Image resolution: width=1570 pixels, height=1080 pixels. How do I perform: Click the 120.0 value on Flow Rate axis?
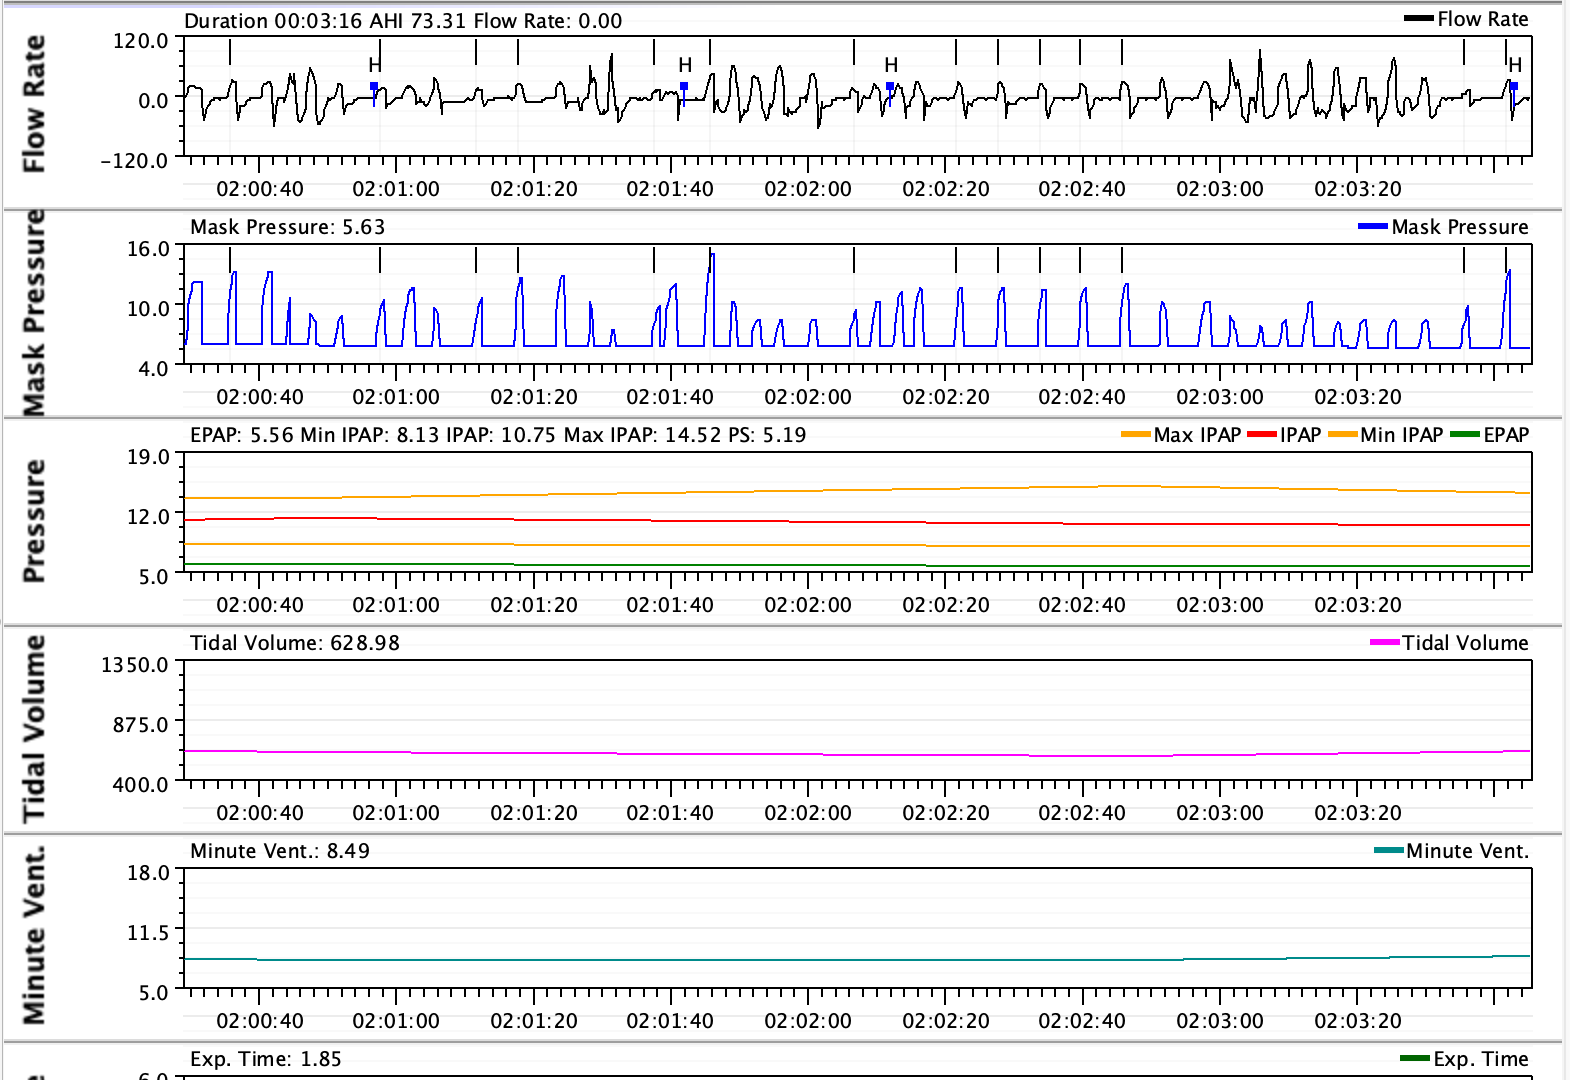(141, 41)
